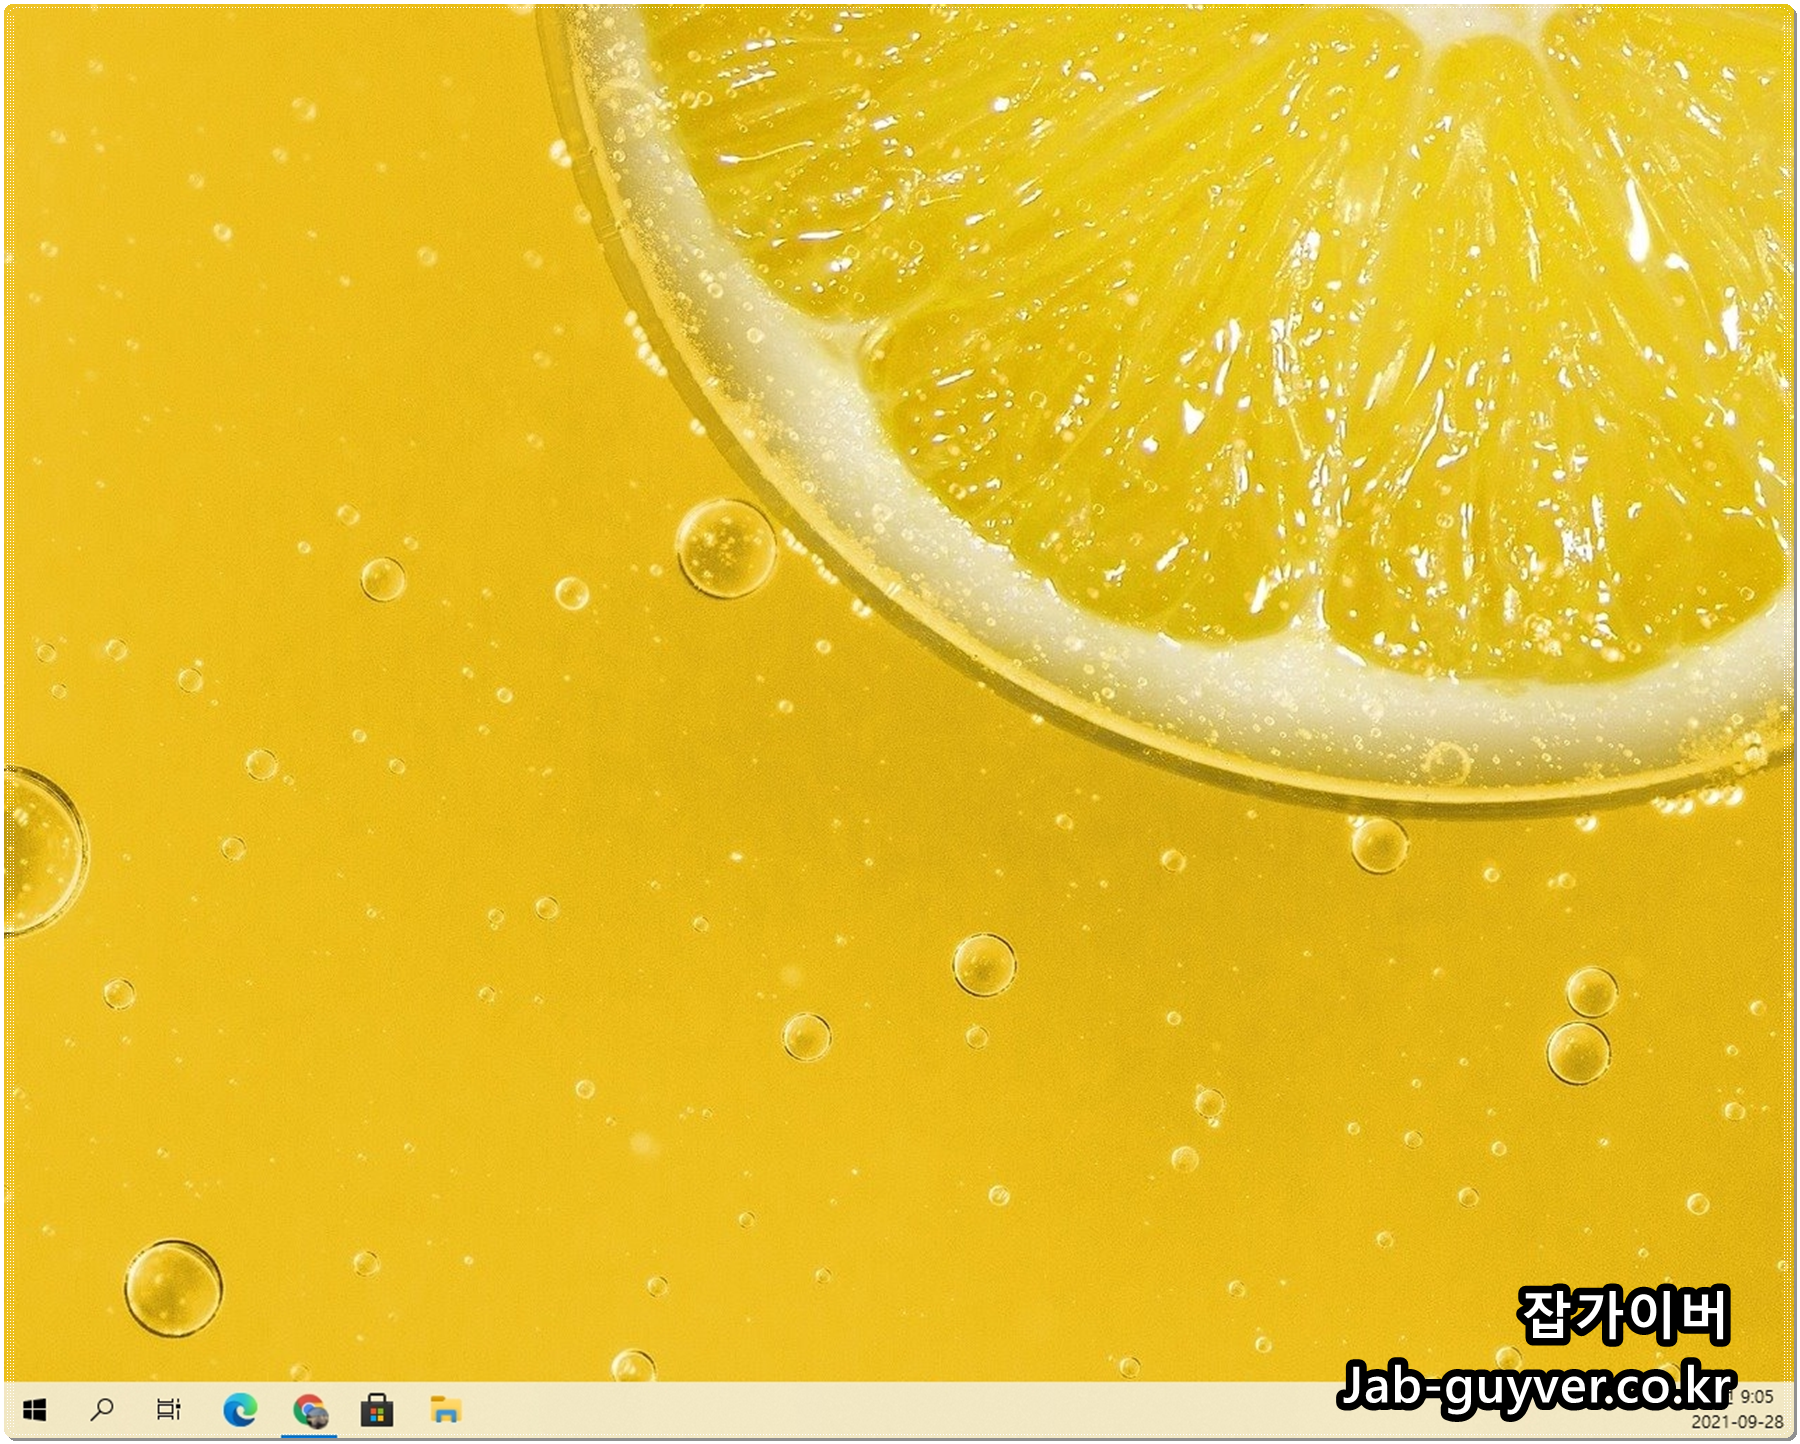1800x1444 pixels.
Task: Open the taskbar clock showing 2021-09-28
Action: 1737,1410
